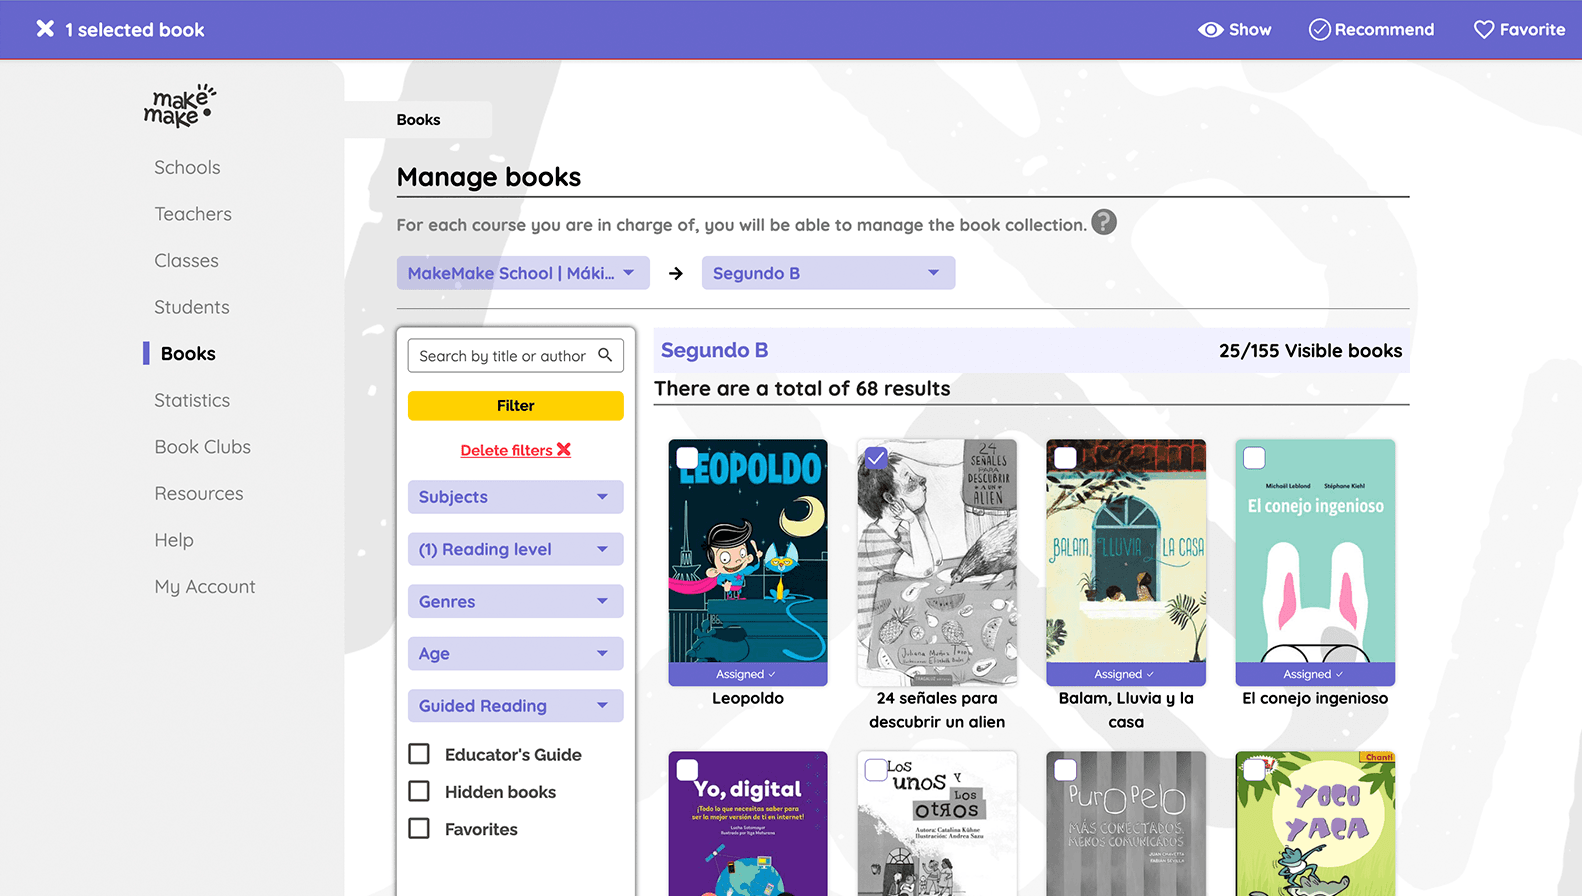Enable the Educator's Guide checkbox
Viewport: 1582px width, 896px height.
pos(419,754)
